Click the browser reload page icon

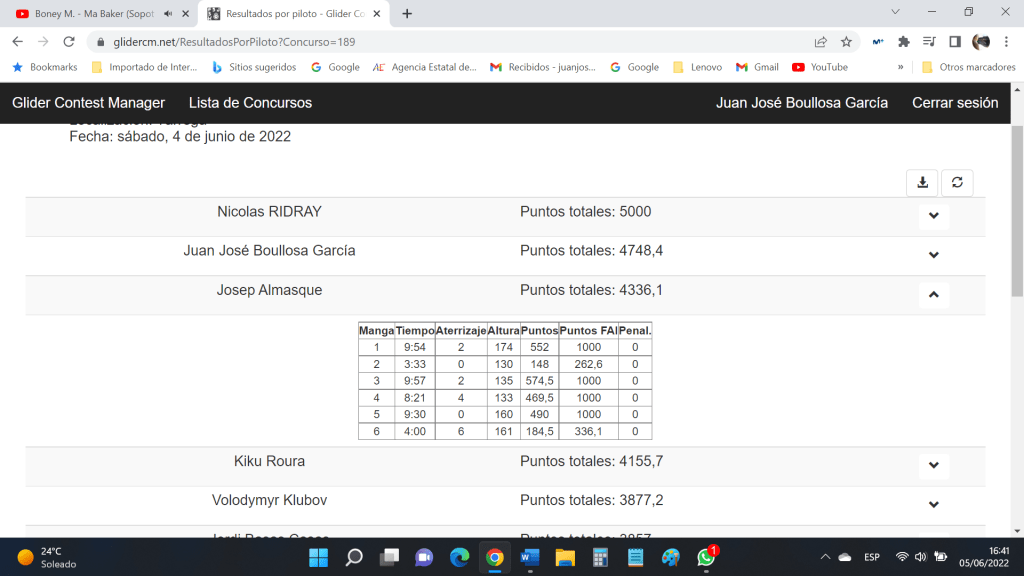69,42
